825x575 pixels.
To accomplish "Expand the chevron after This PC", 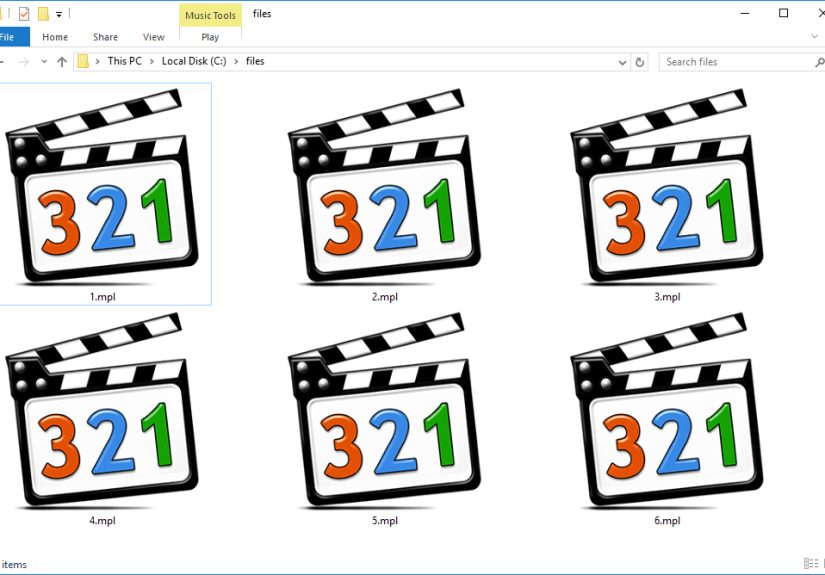I will [x=152, y=62].
